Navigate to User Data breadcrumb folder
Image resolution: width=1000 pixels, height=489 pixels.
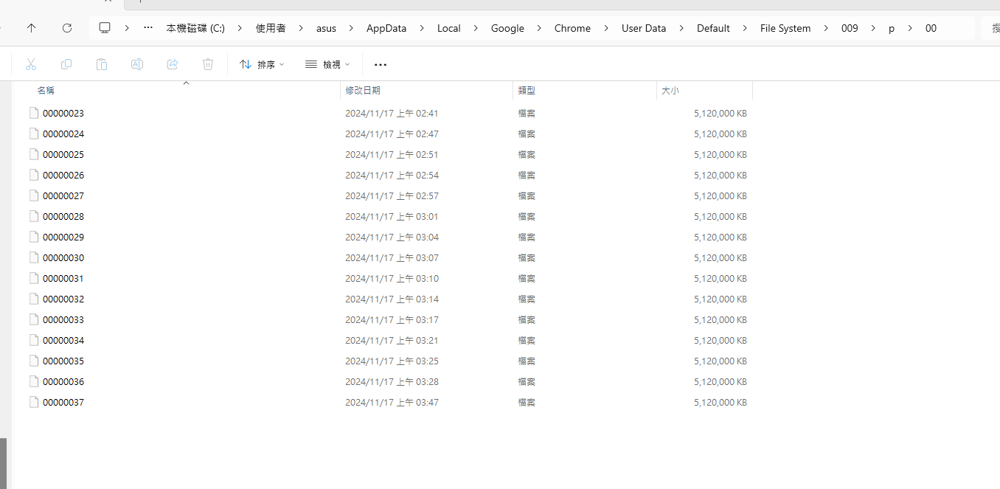pos(643,28)
